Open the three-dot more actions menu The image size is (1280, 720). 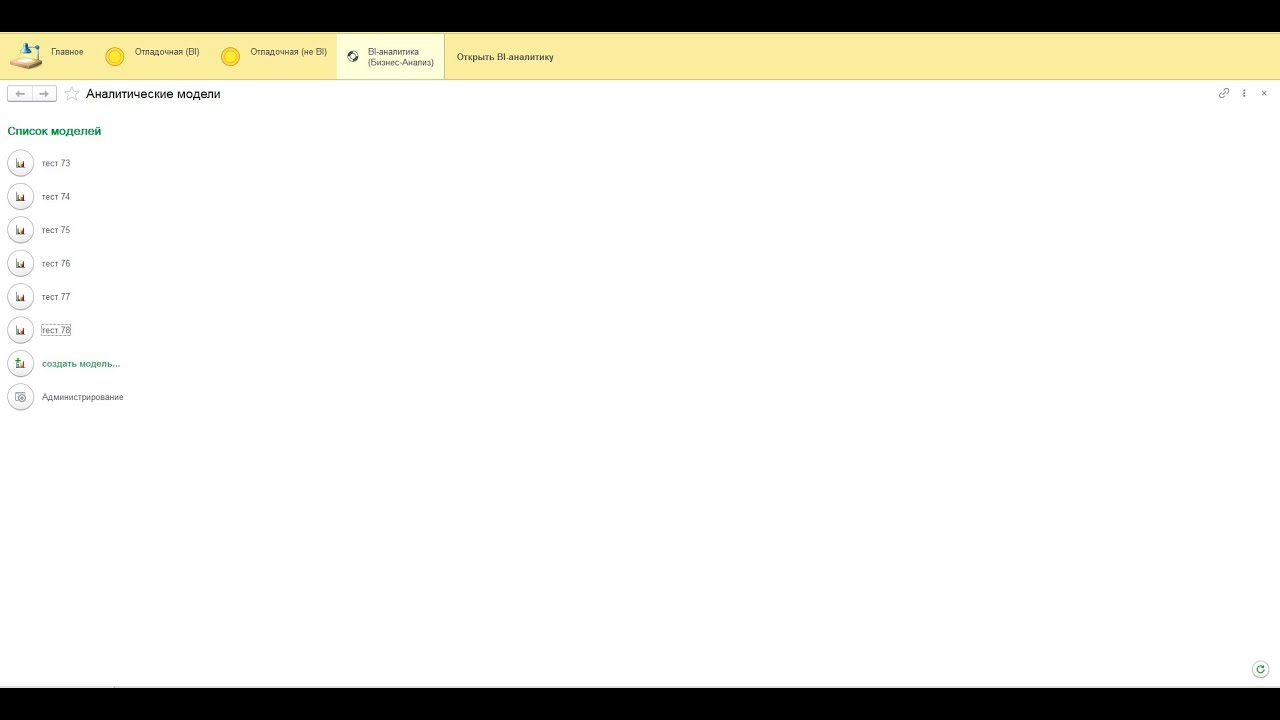1244,93
